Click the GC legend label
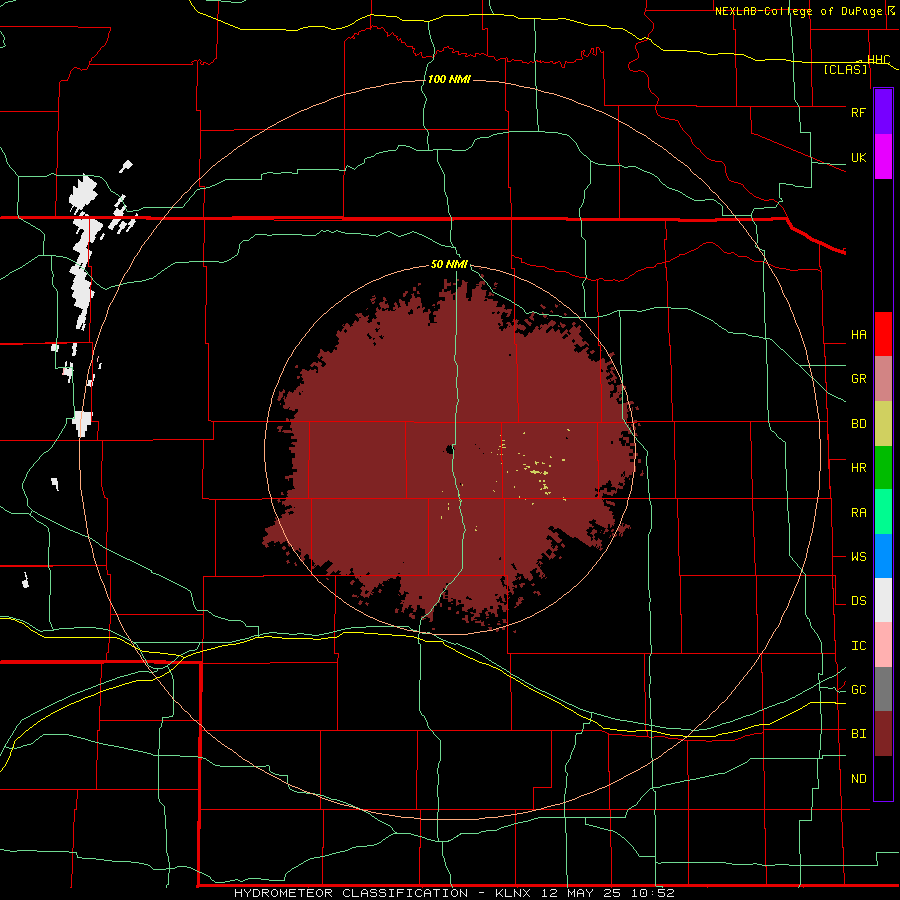 pos(858,690)
